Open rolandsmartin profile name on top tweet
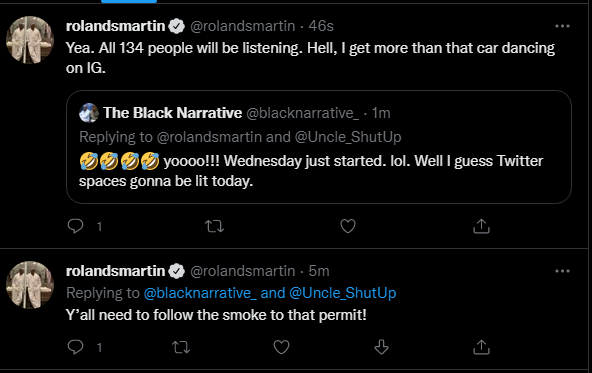The width and height of the screenshot is (592, 373). point(116,26)
